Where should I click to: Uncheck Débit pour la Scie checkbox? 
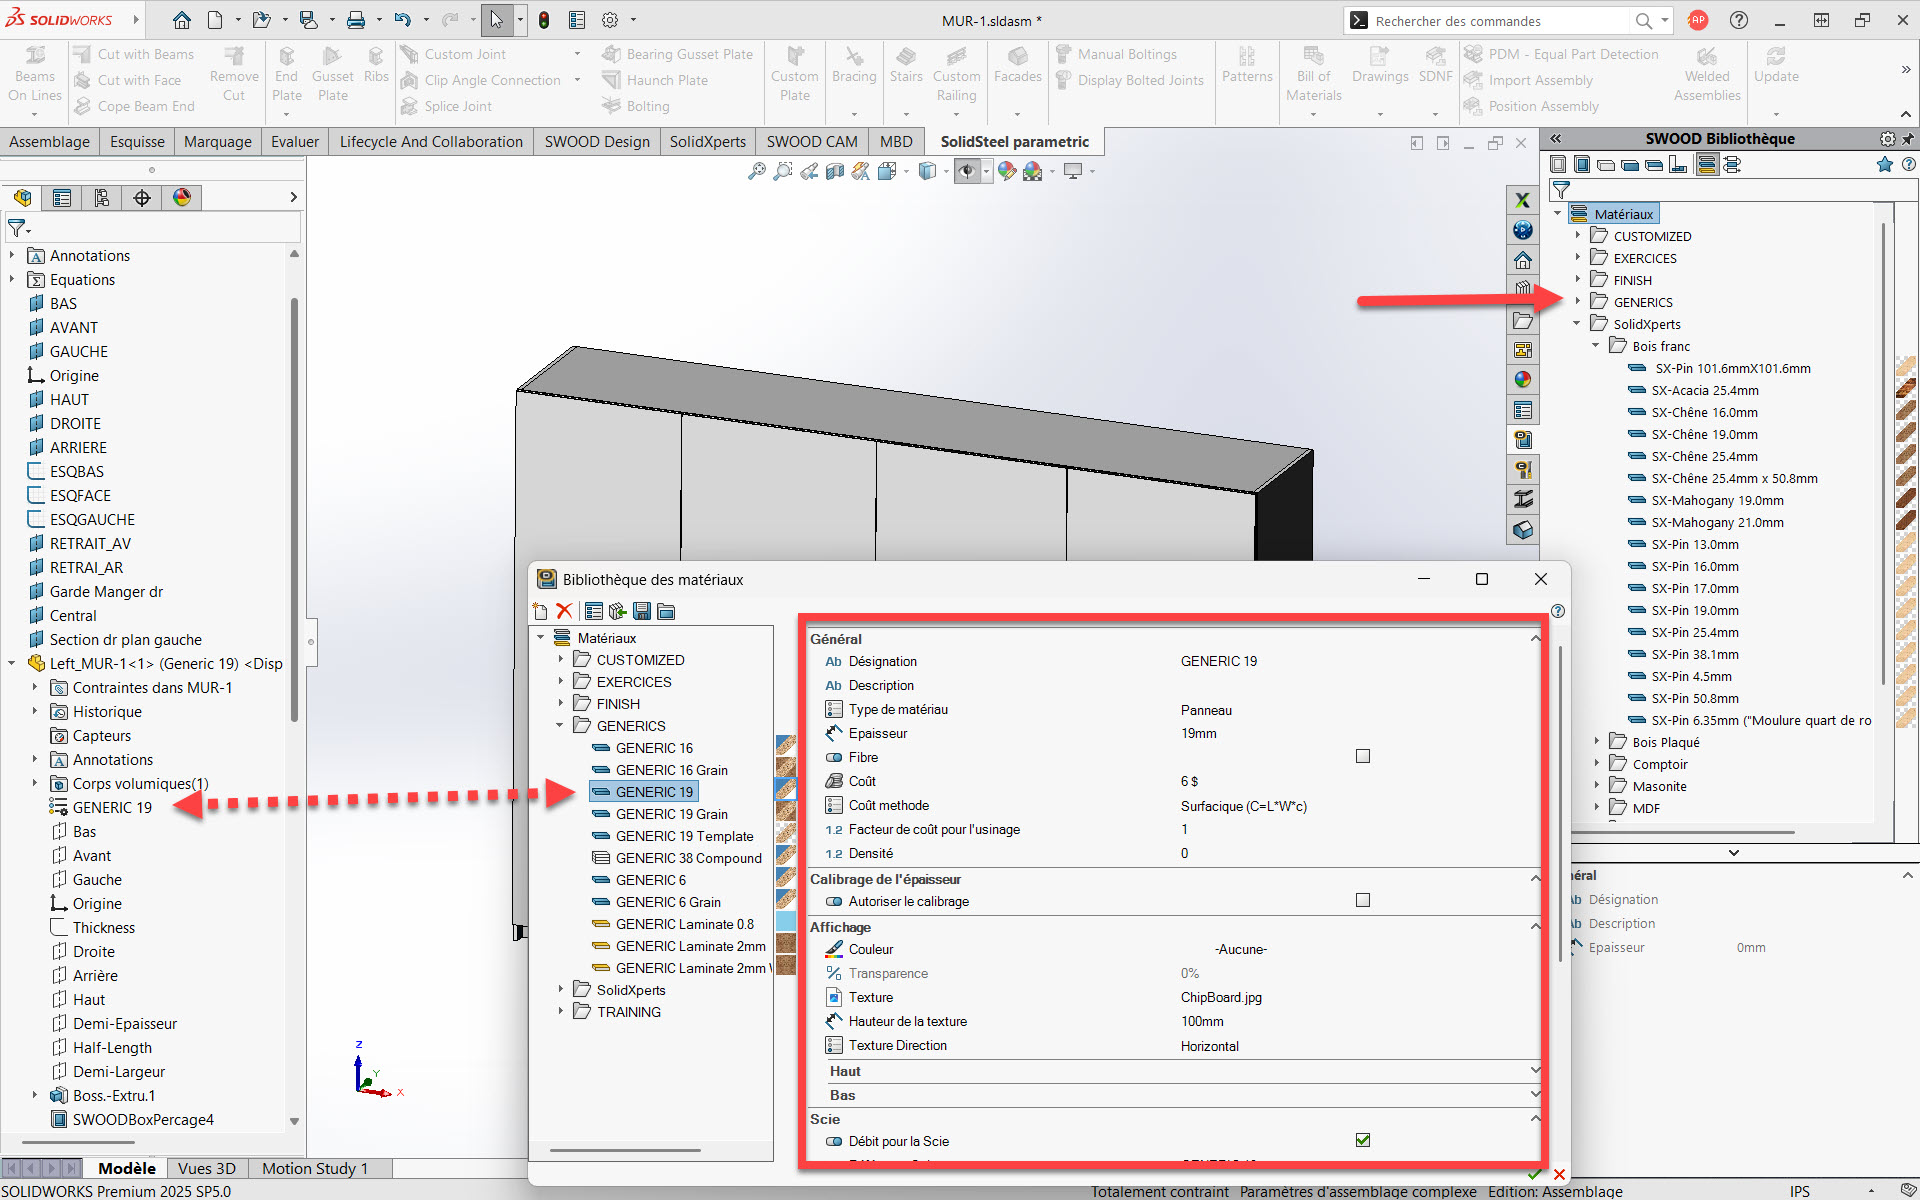click(x=1362, y=1141)
